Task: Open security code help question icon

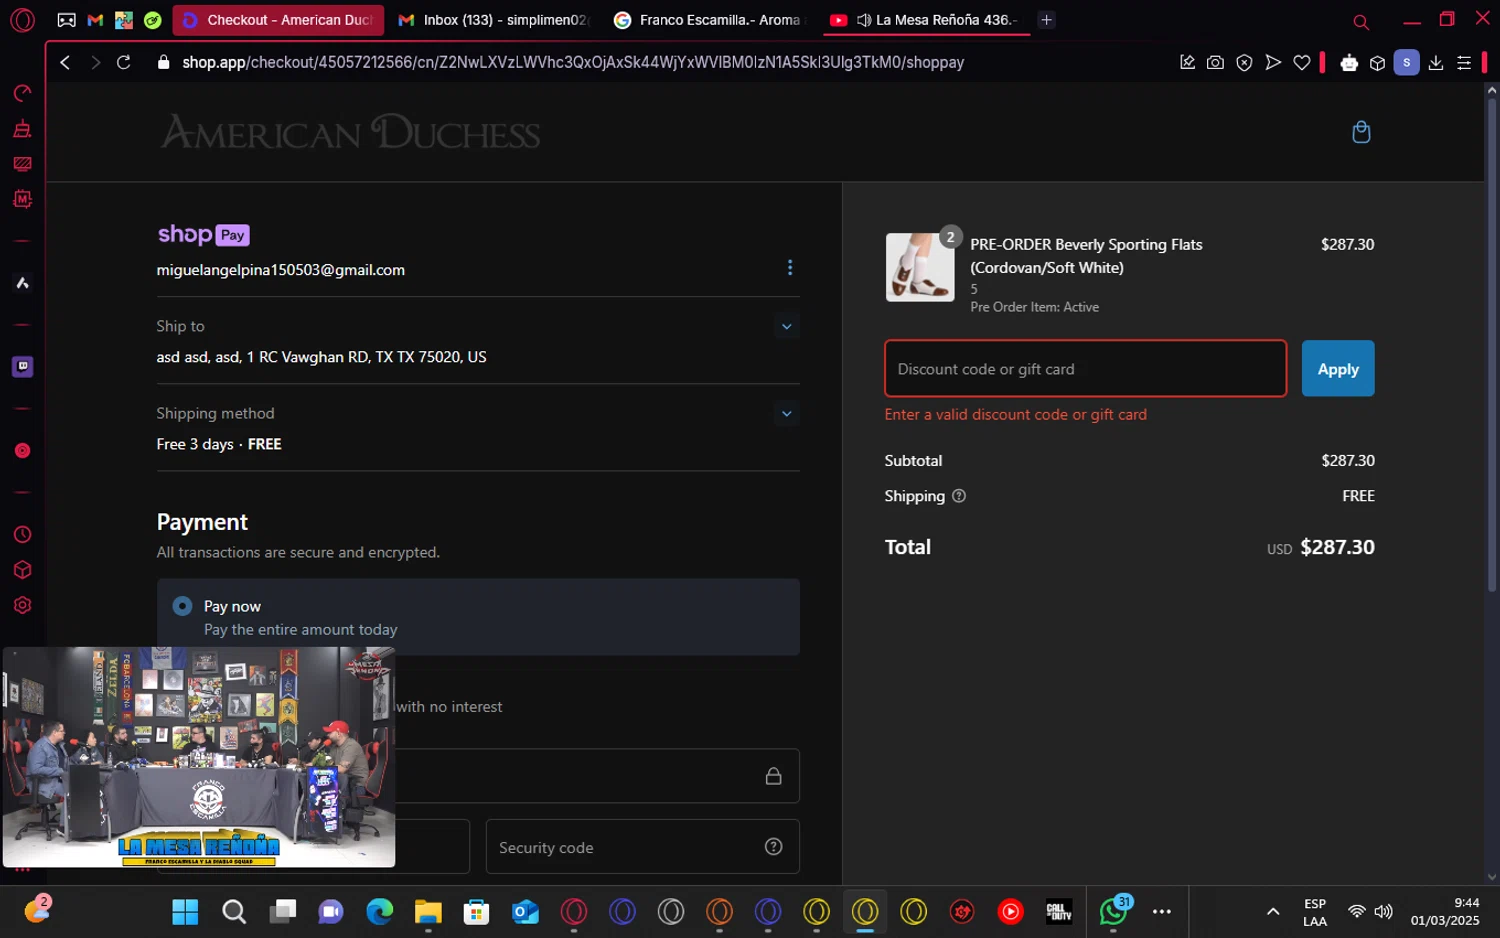Action: click(x=773, y=846)
